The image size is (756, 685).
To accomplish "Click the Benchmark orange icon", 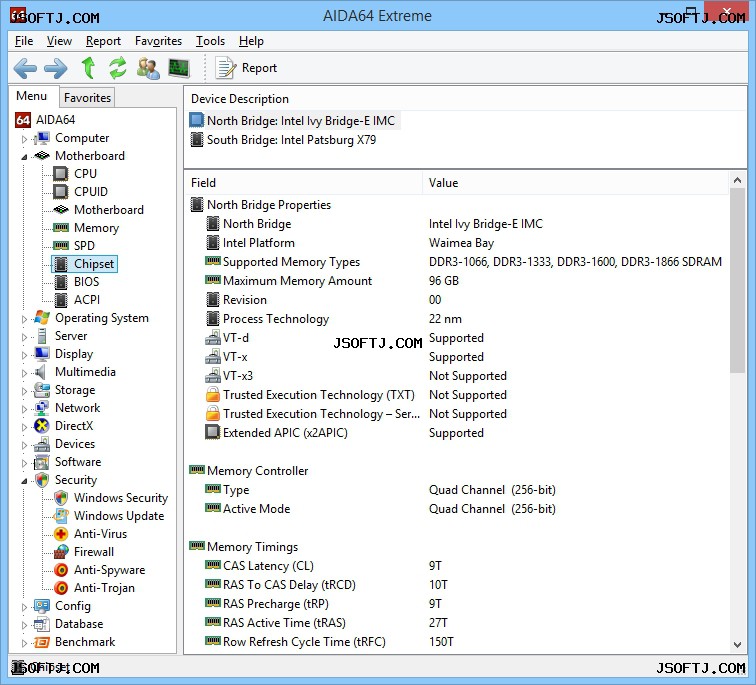I will coord(42,642).
